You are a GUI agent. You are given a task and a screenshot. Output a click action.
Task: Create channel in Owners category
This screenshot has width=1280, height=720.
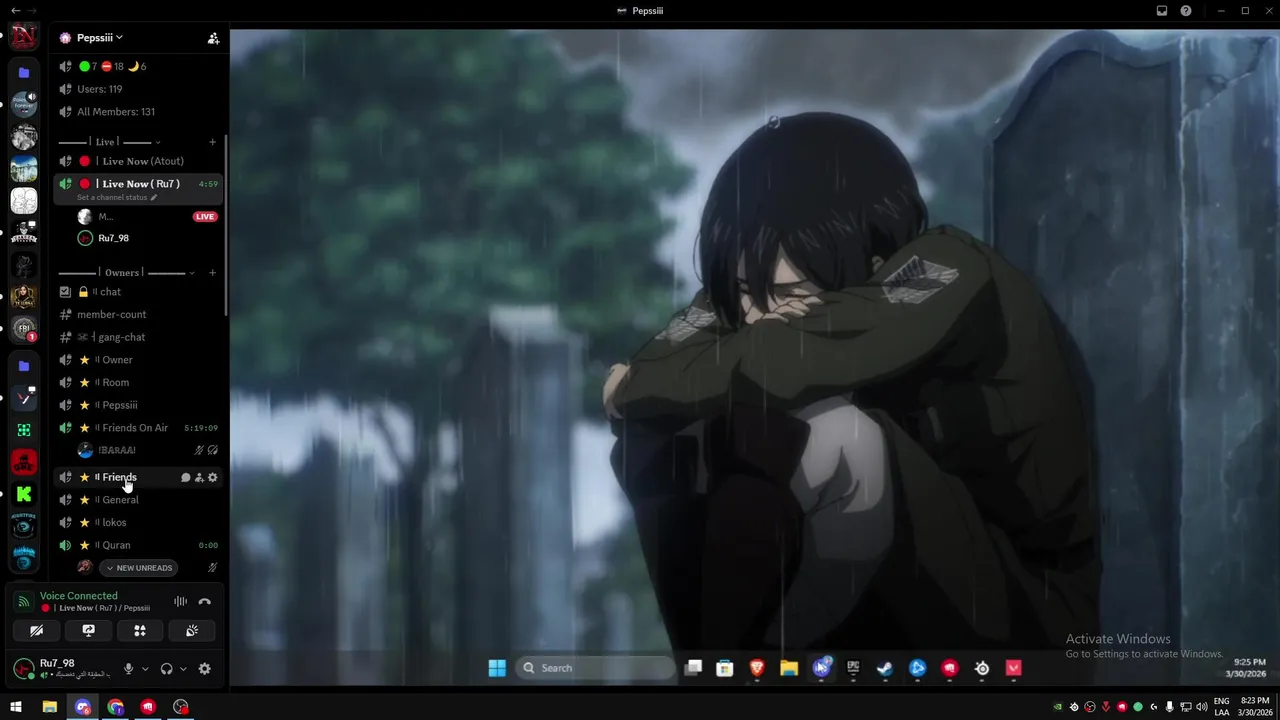212,272
